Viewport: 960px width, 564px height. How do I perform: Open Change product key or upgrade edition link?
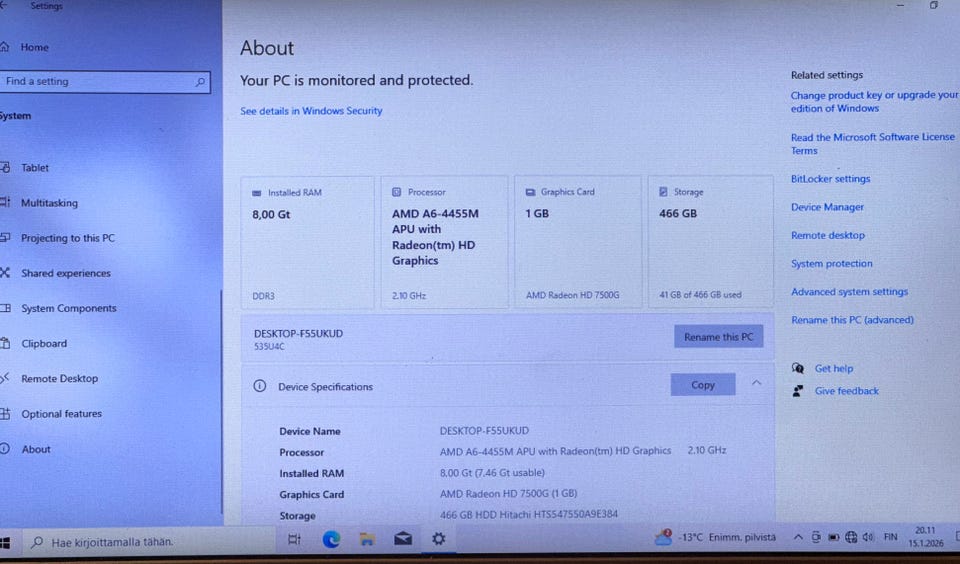tap(874, 102)
